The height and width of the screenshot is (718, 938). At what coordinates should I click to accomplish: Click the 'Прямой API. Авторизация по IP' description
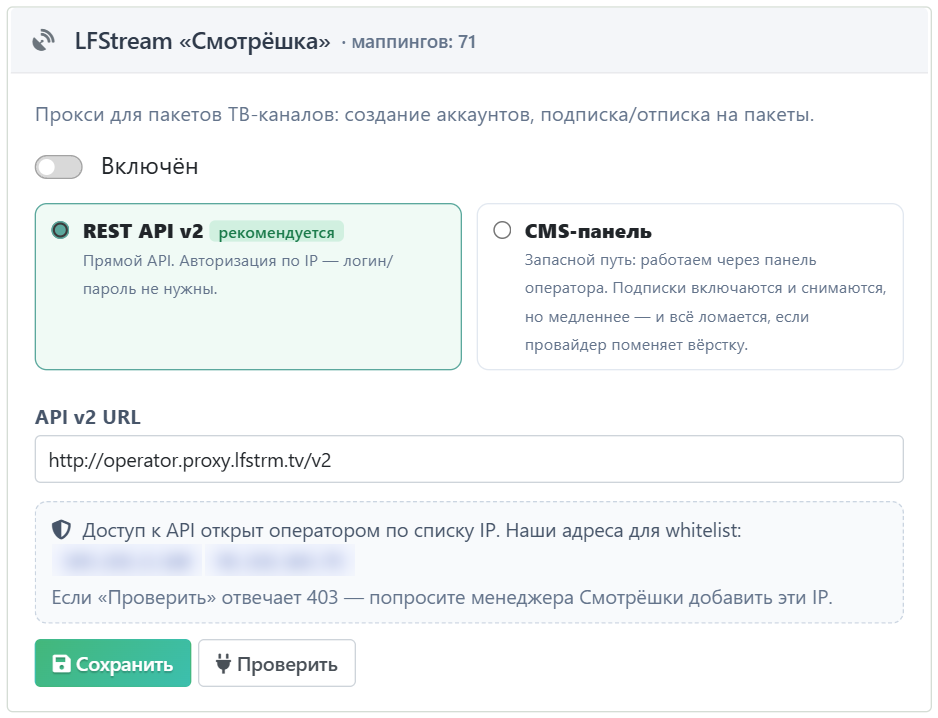coord(238,275)
